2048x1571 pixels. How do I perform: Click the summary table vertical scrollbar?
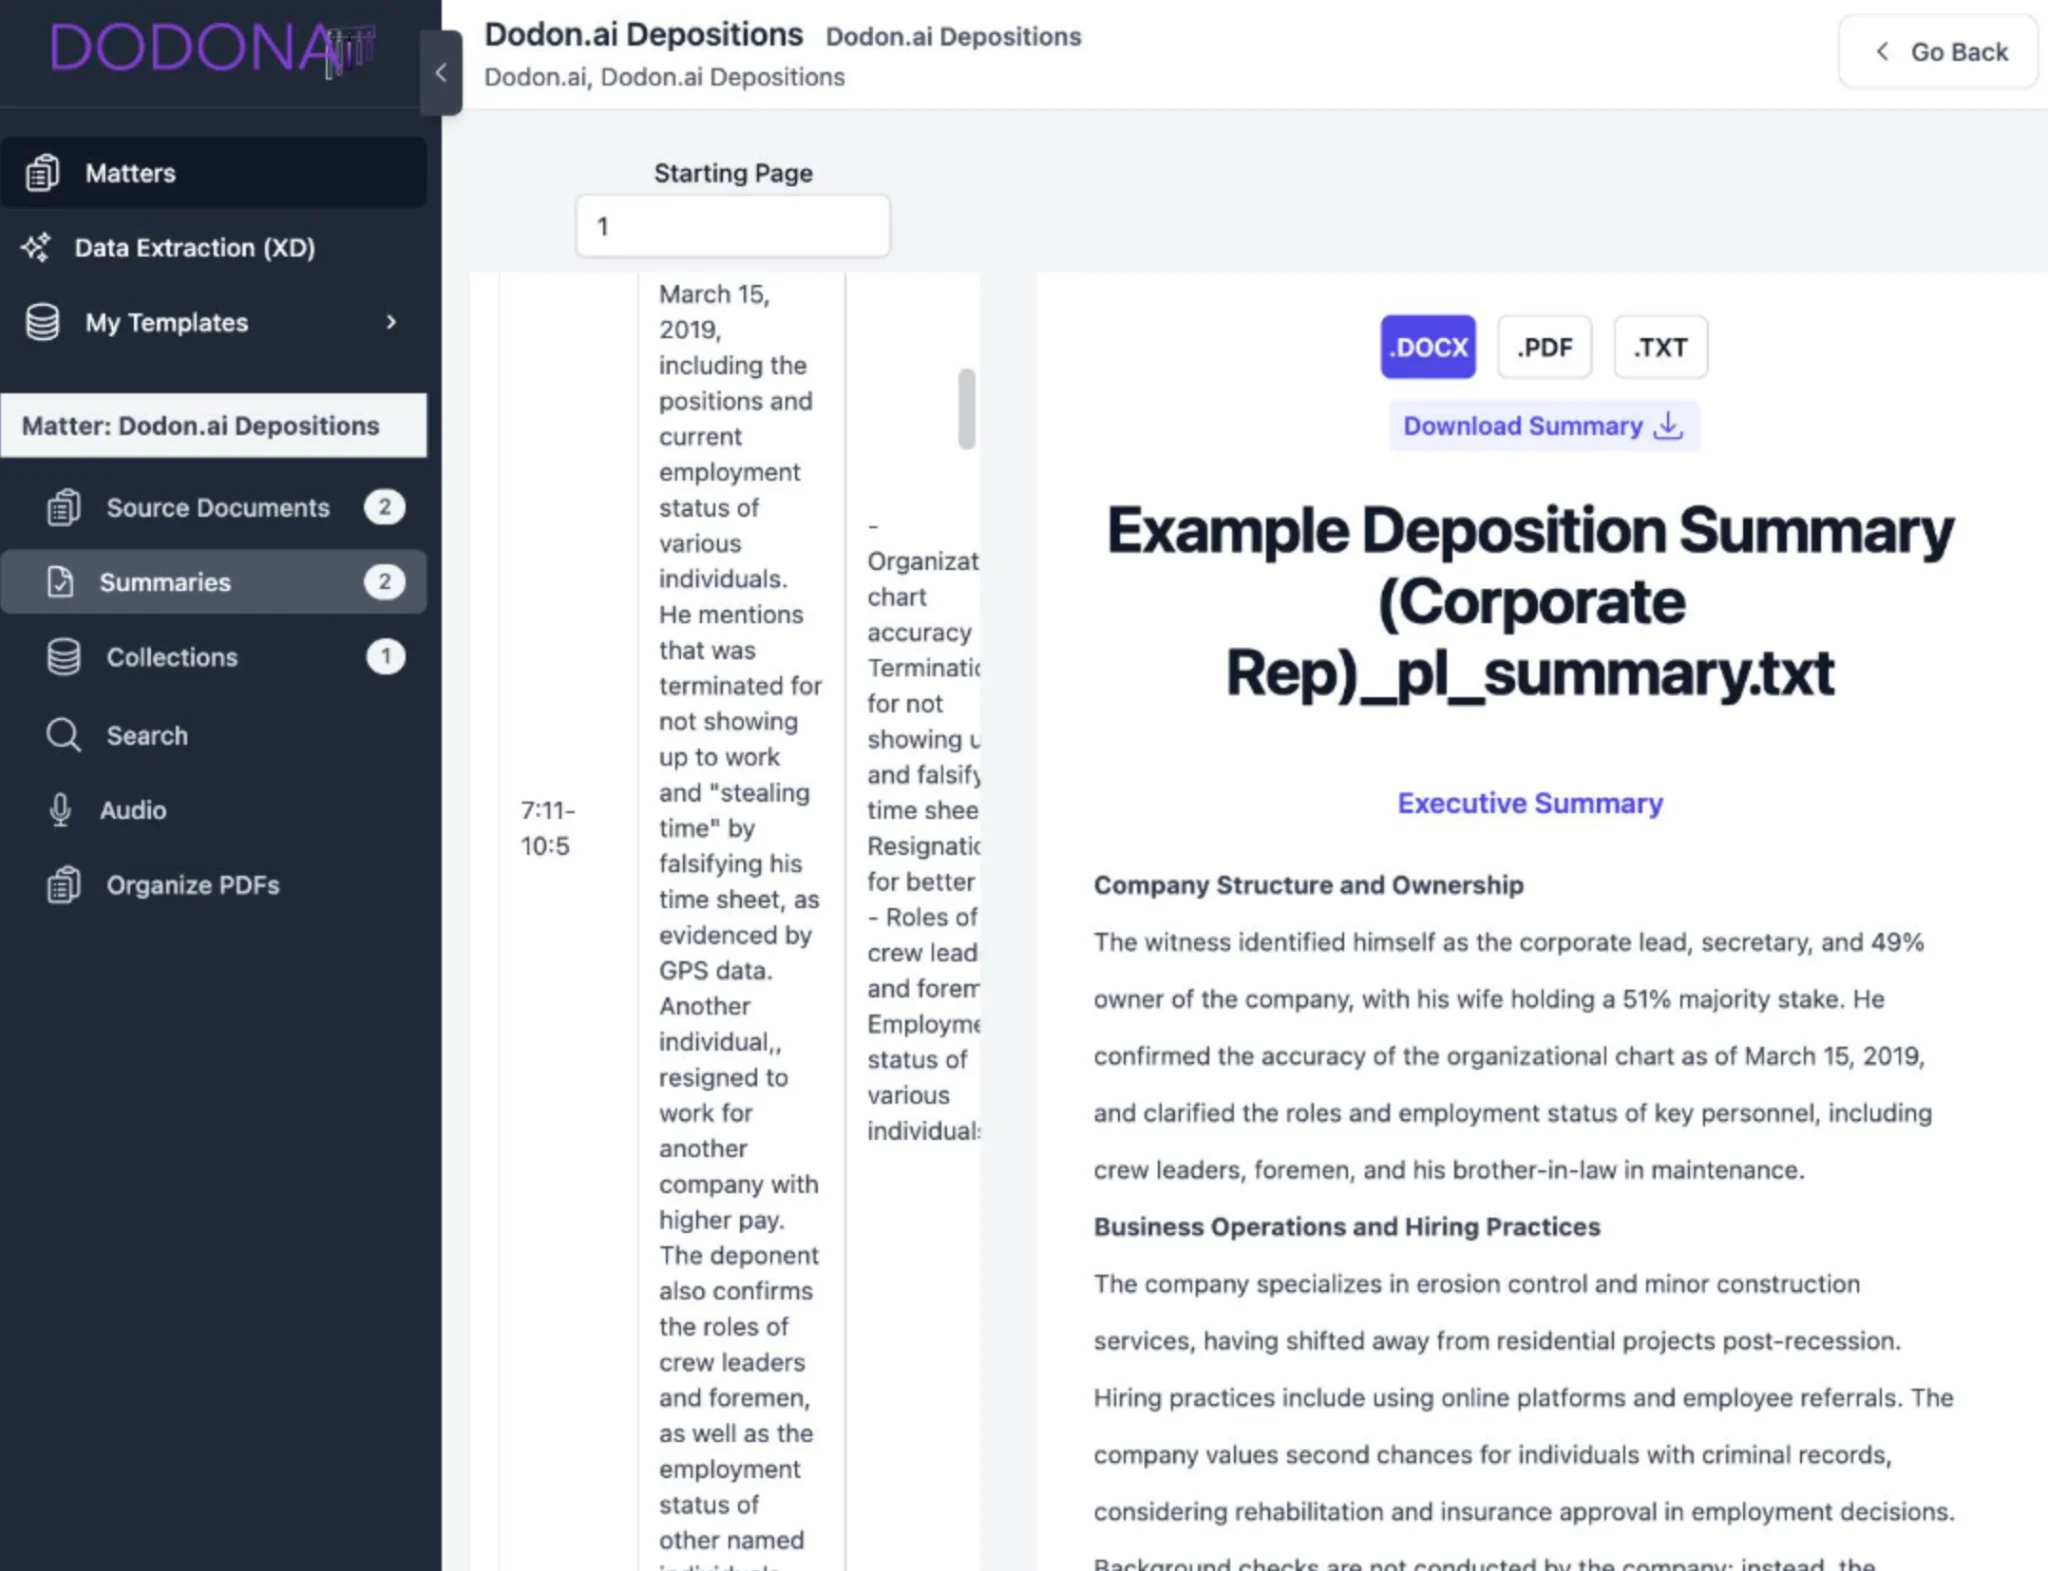click(x=966, y=409)
